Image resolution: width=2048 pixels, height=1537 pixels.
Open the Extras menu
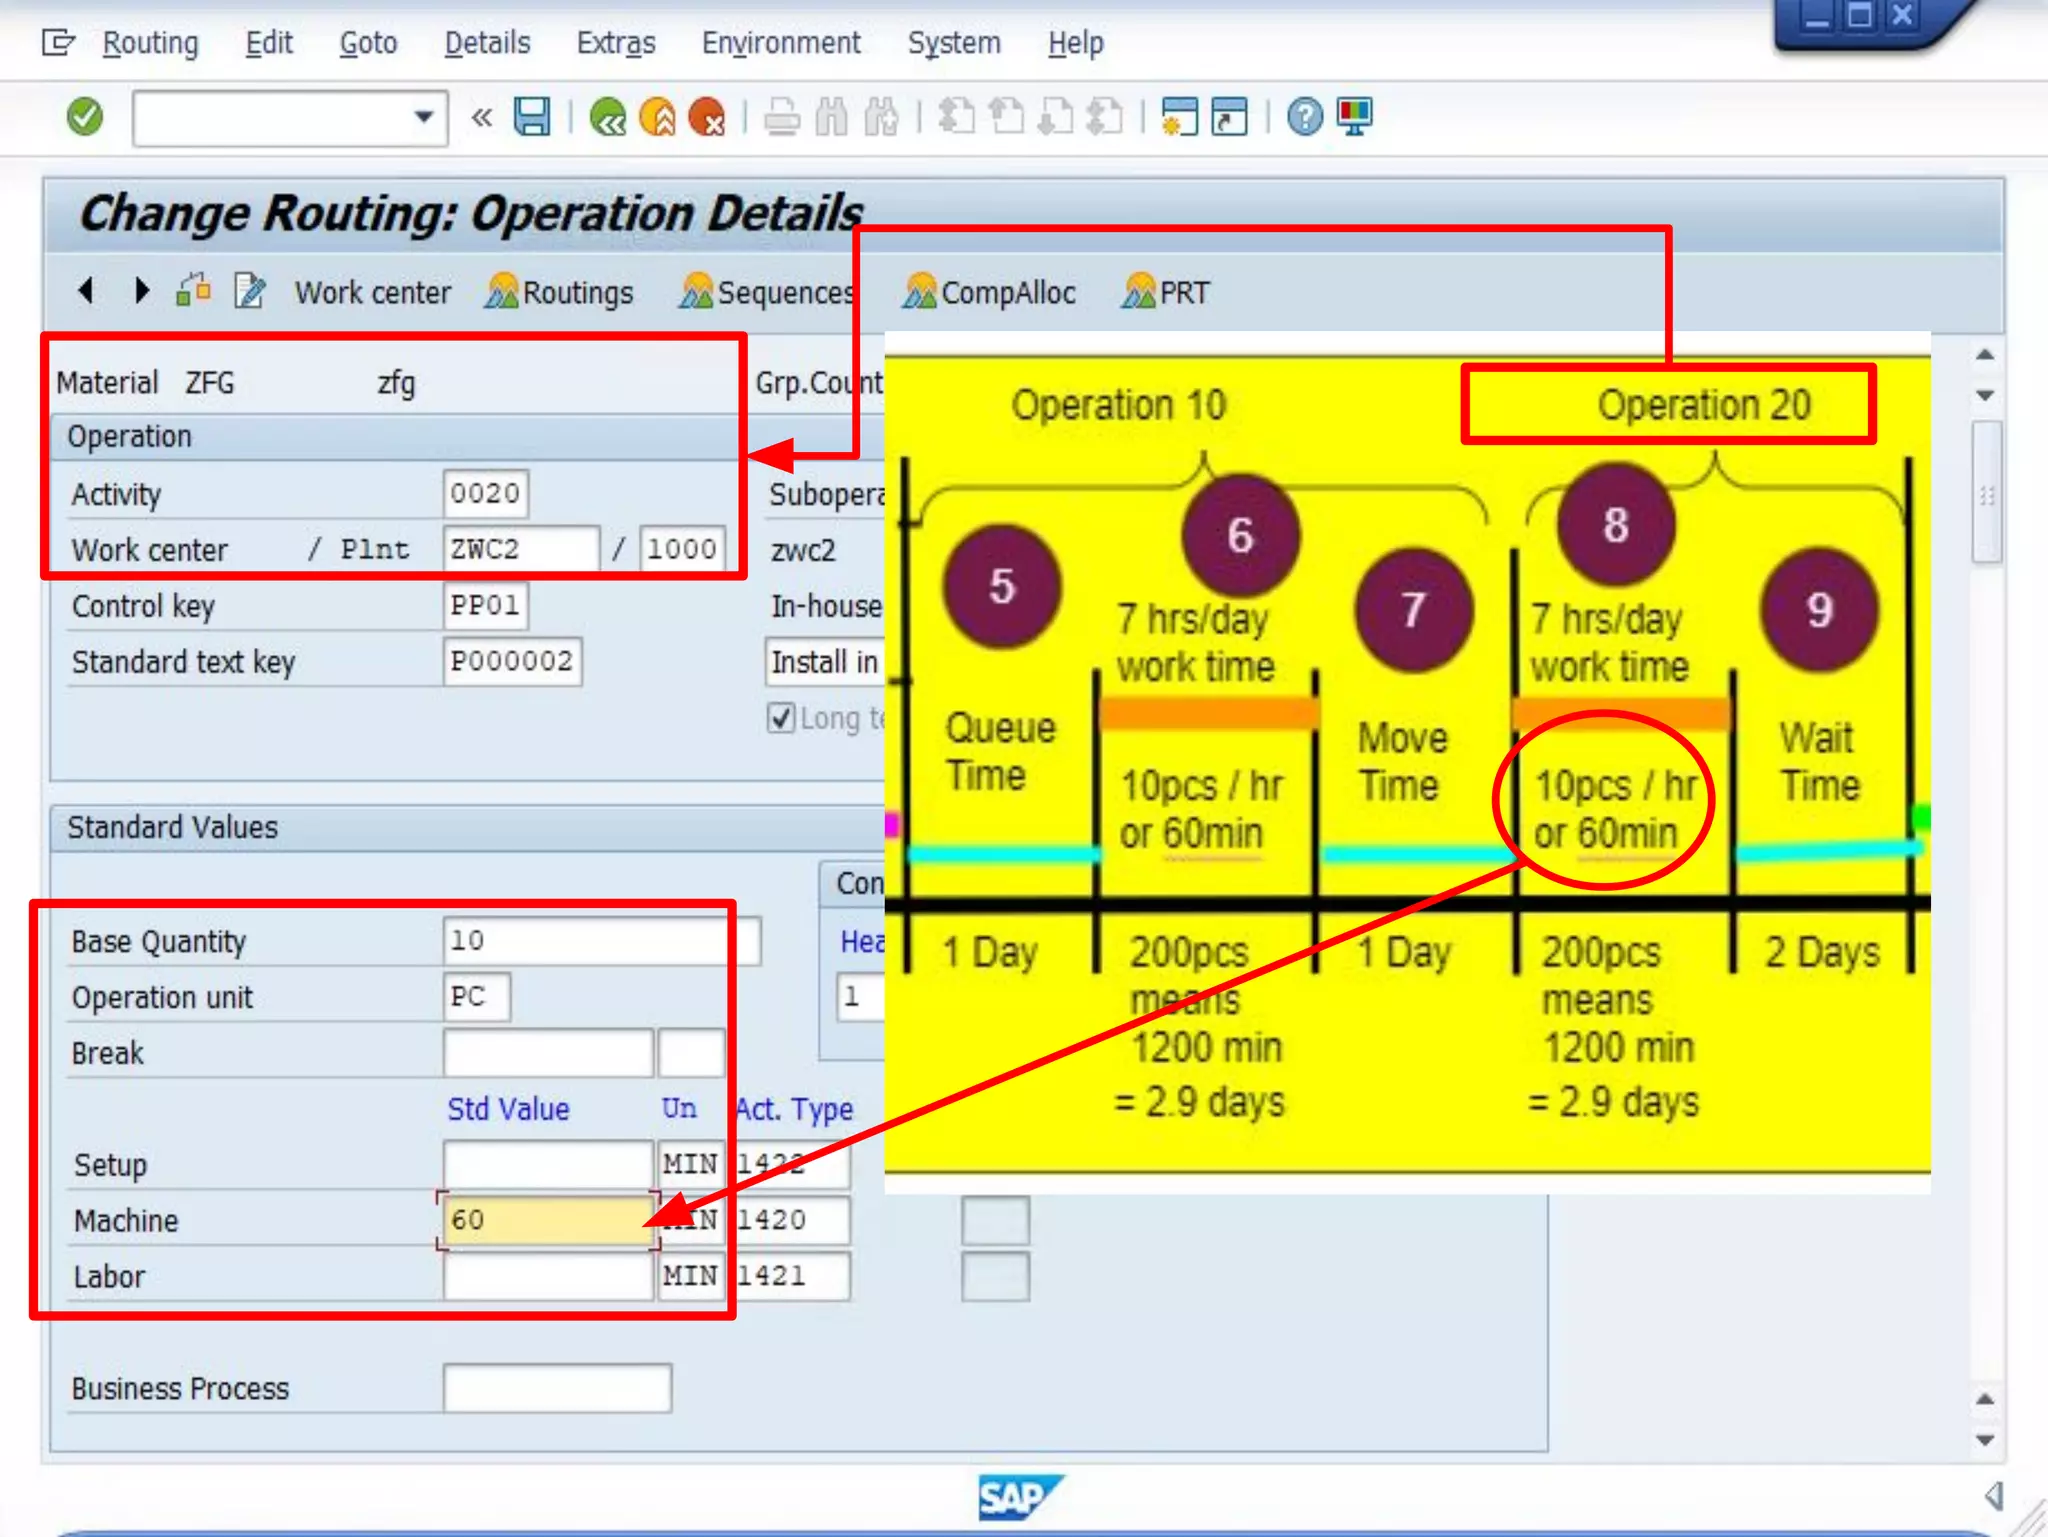[x=616, y=43]
